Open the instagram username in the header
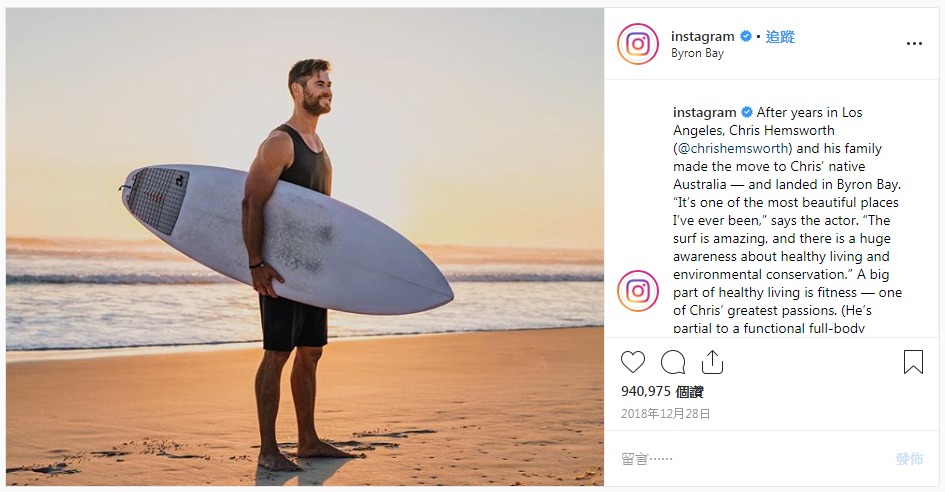The image size is (945, 492). coord(703,37)
